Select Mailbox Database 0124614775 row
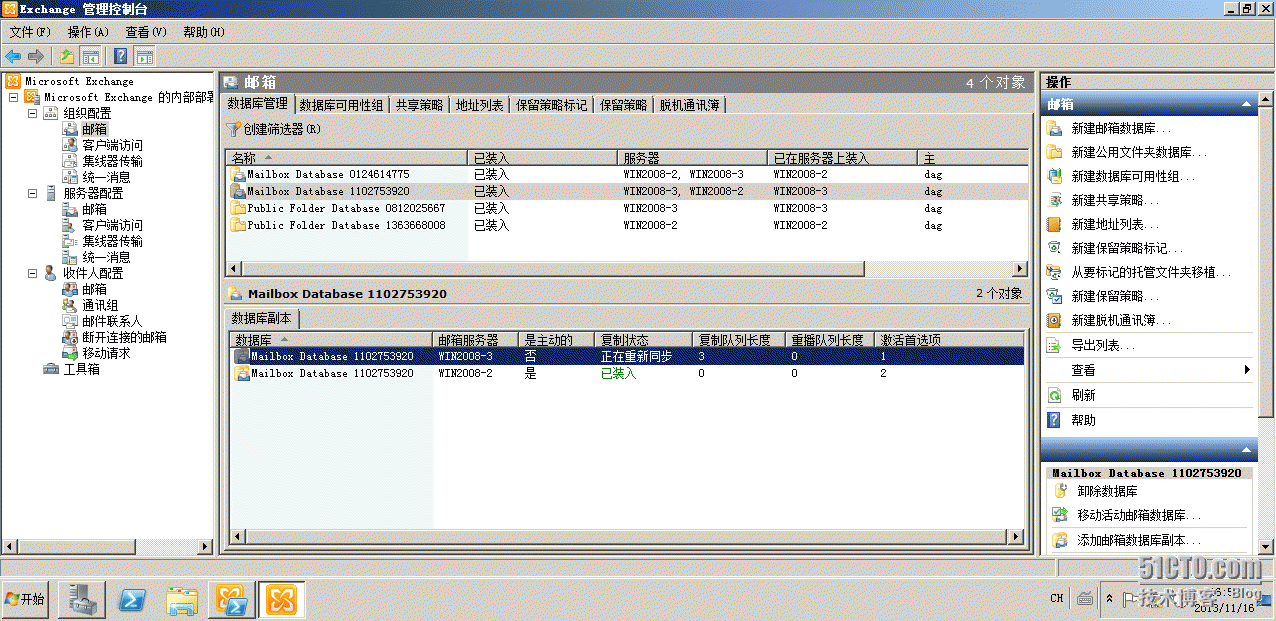This screenshot has height=621, width=1276. pos(627,174)
